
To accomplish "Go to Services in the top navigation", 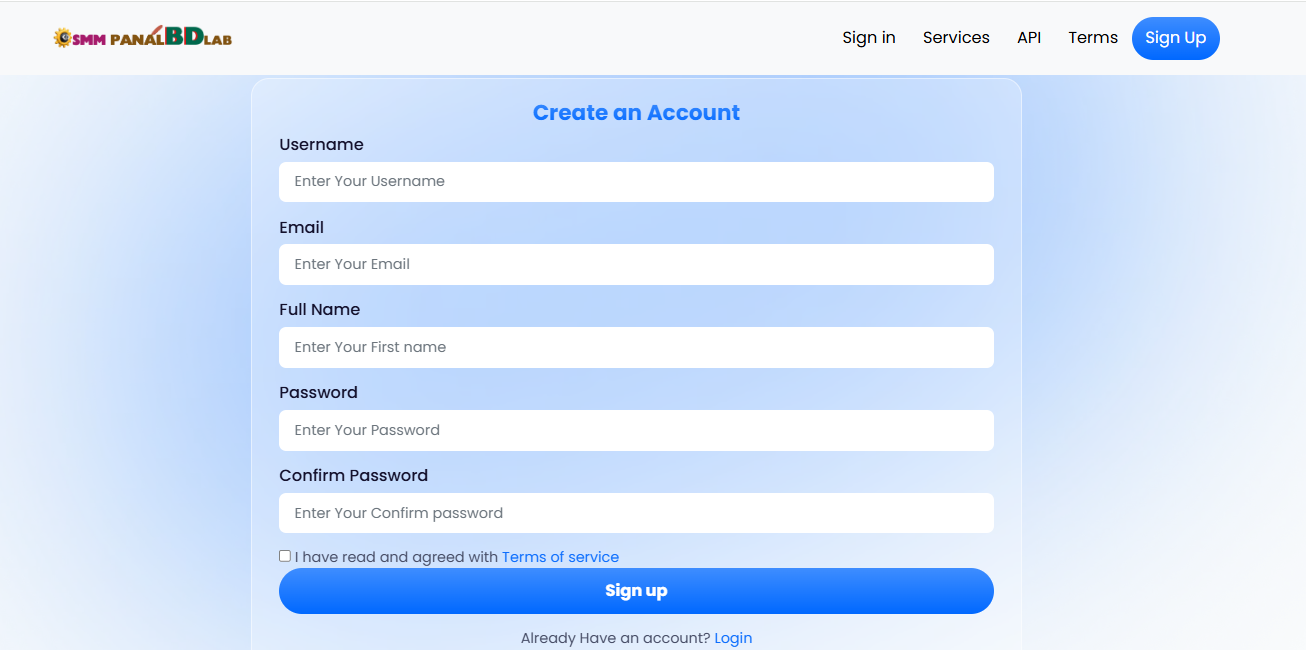I will [x=955, y=38].
